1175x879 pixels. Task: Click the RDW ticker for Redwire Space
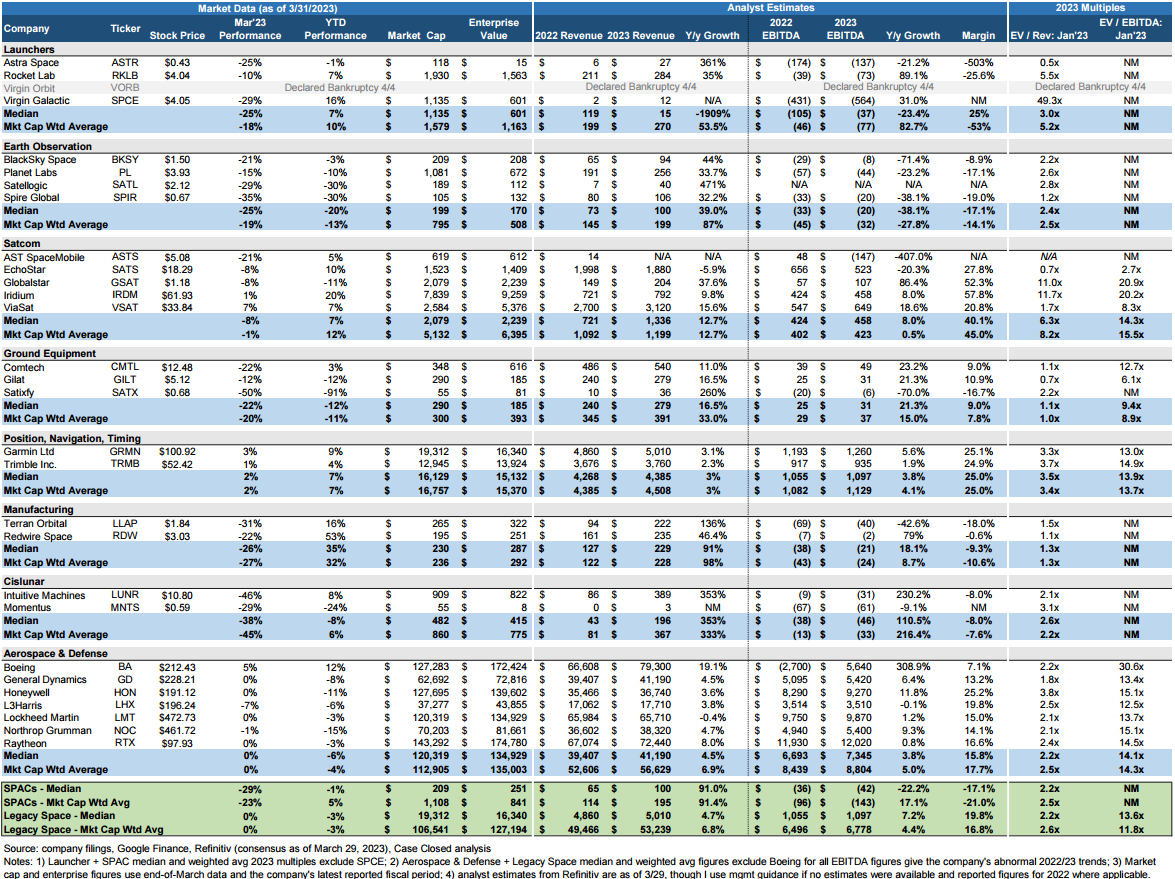tap(124, 536)
